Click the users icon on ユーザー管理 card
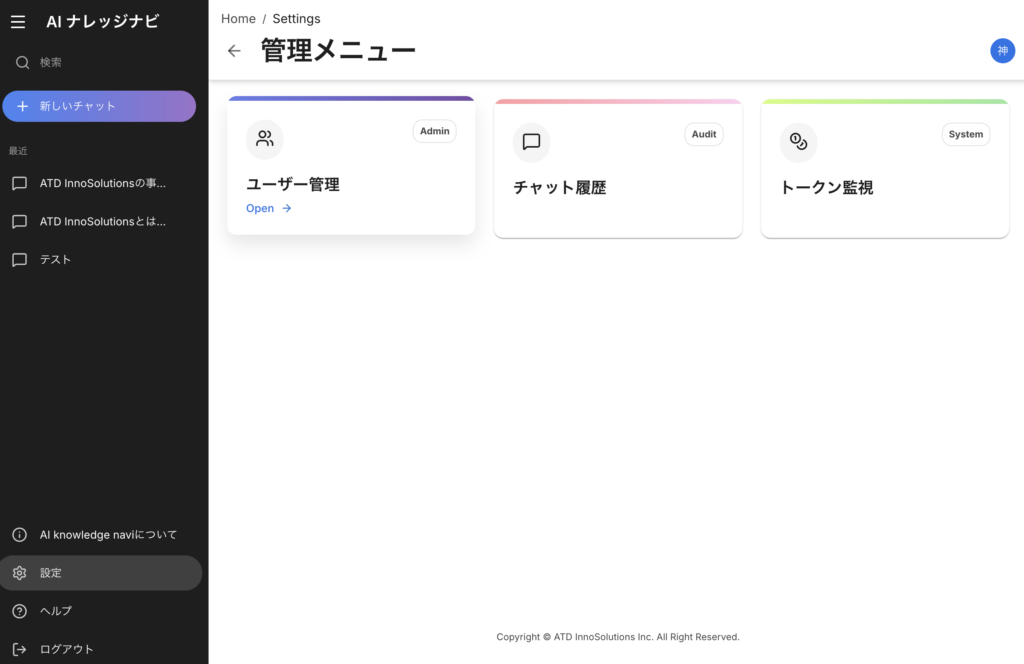The width and height of the screenshot is (1024, 664). (265, 139)
